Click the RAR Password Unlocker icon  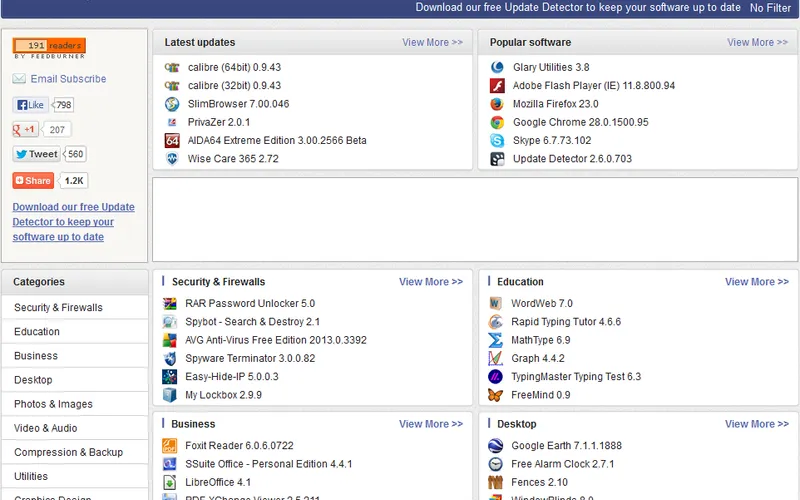pos(169,304)
